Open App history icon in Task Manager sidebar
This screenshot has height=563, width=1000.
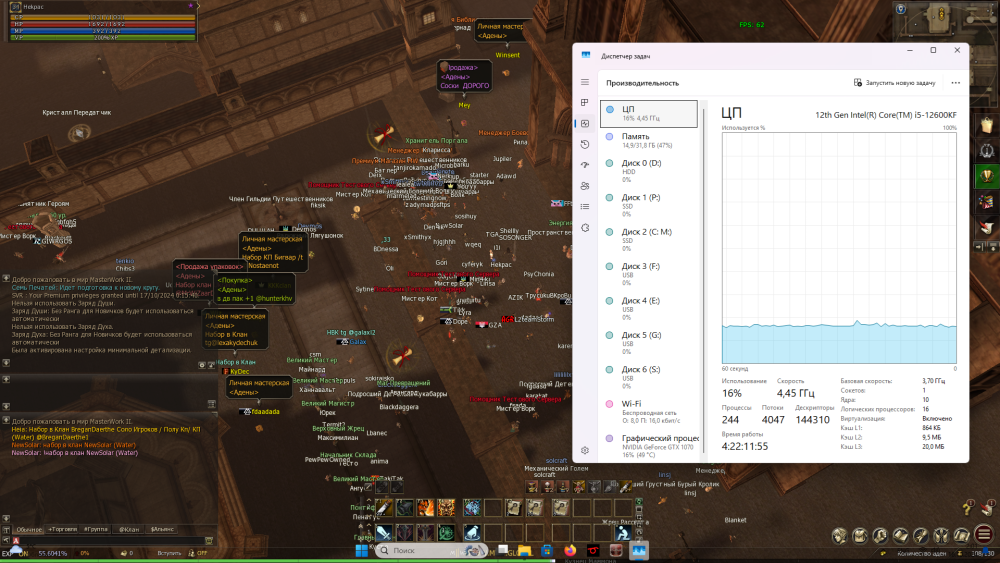[x=585, y=145]
